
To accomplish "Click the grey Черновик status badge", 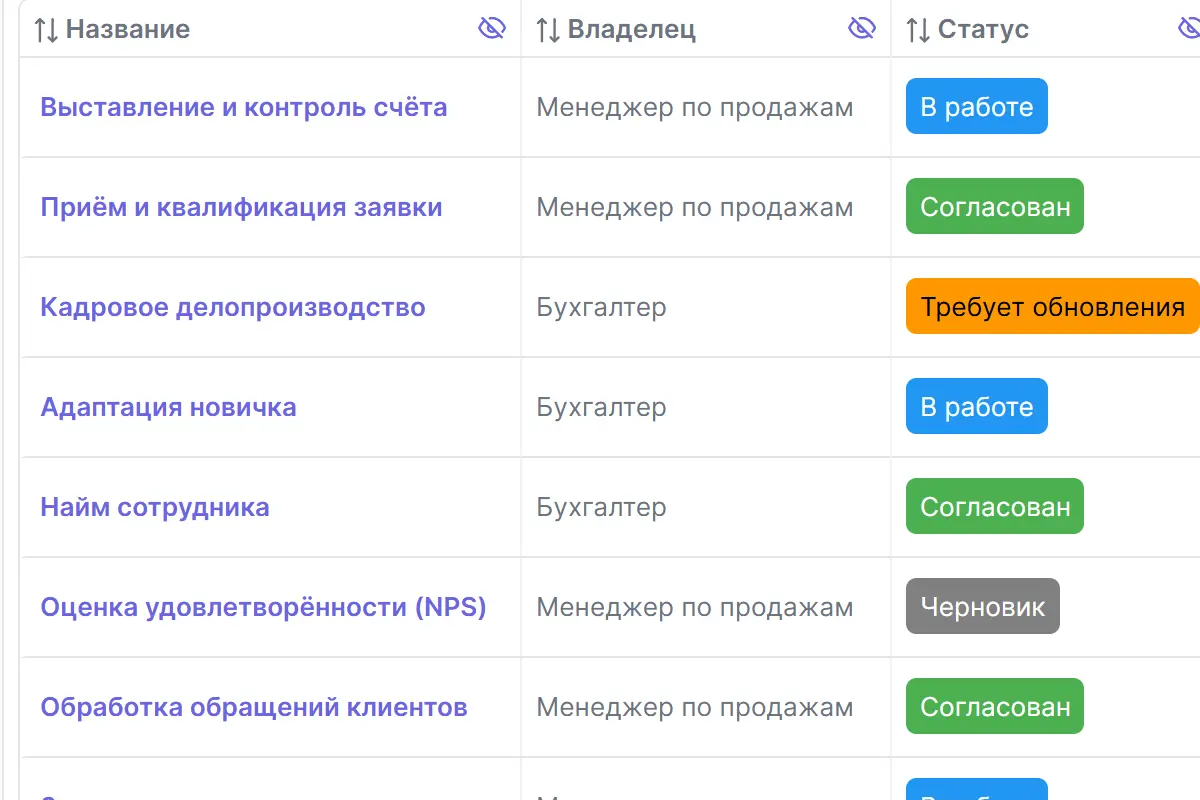I will pos(983,606).
